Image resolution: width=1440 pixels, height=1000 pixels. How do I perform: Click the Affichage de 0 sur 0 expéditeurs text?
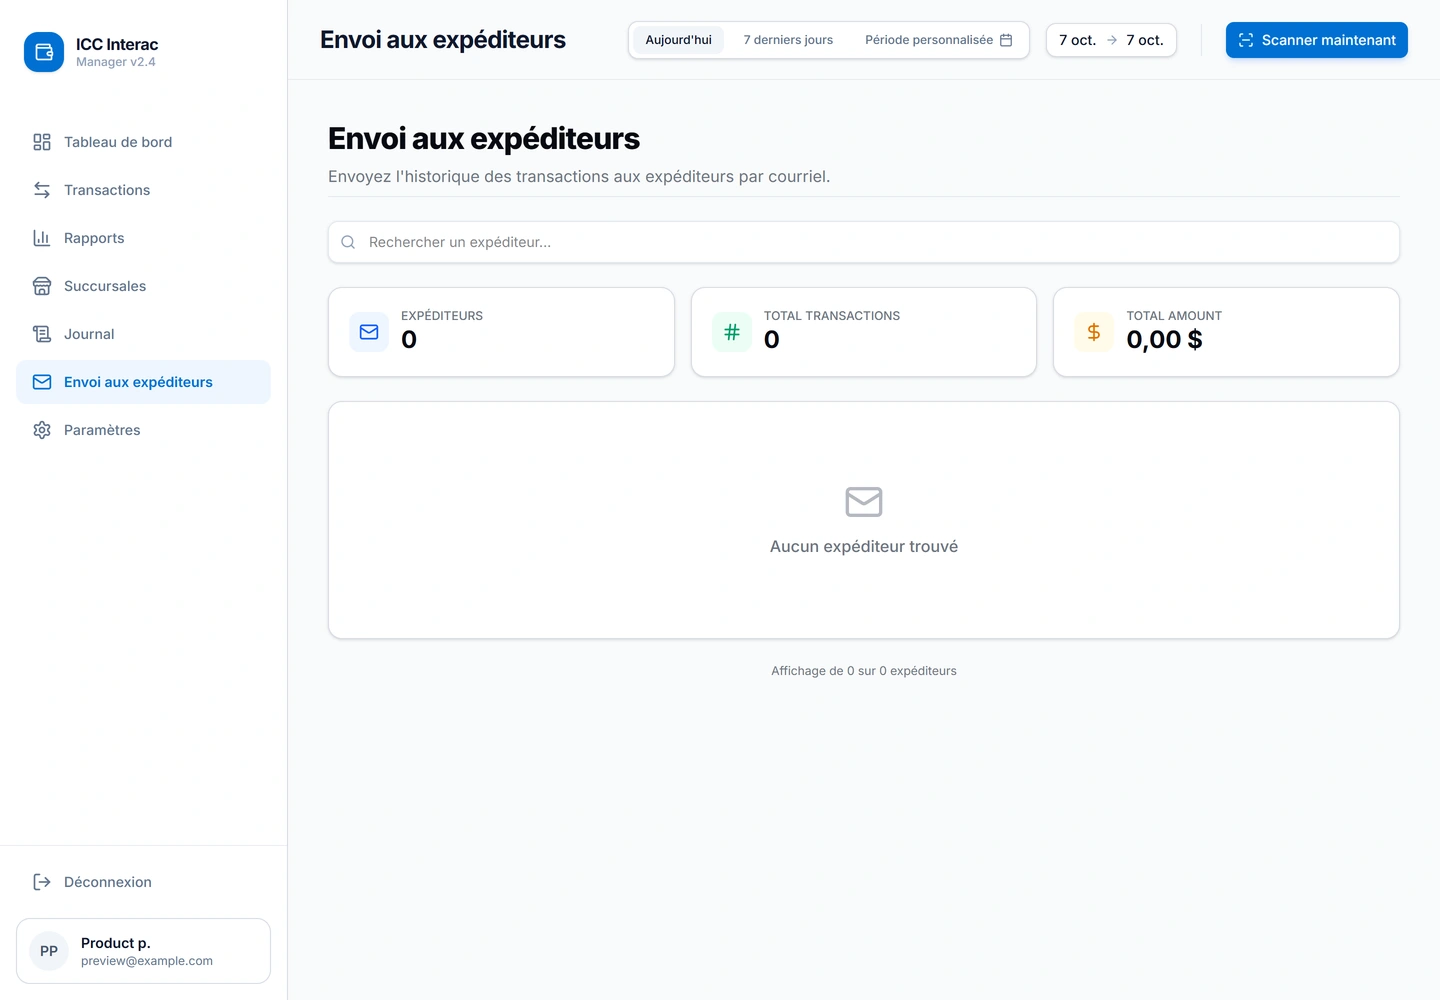click(x=864, y=671)
